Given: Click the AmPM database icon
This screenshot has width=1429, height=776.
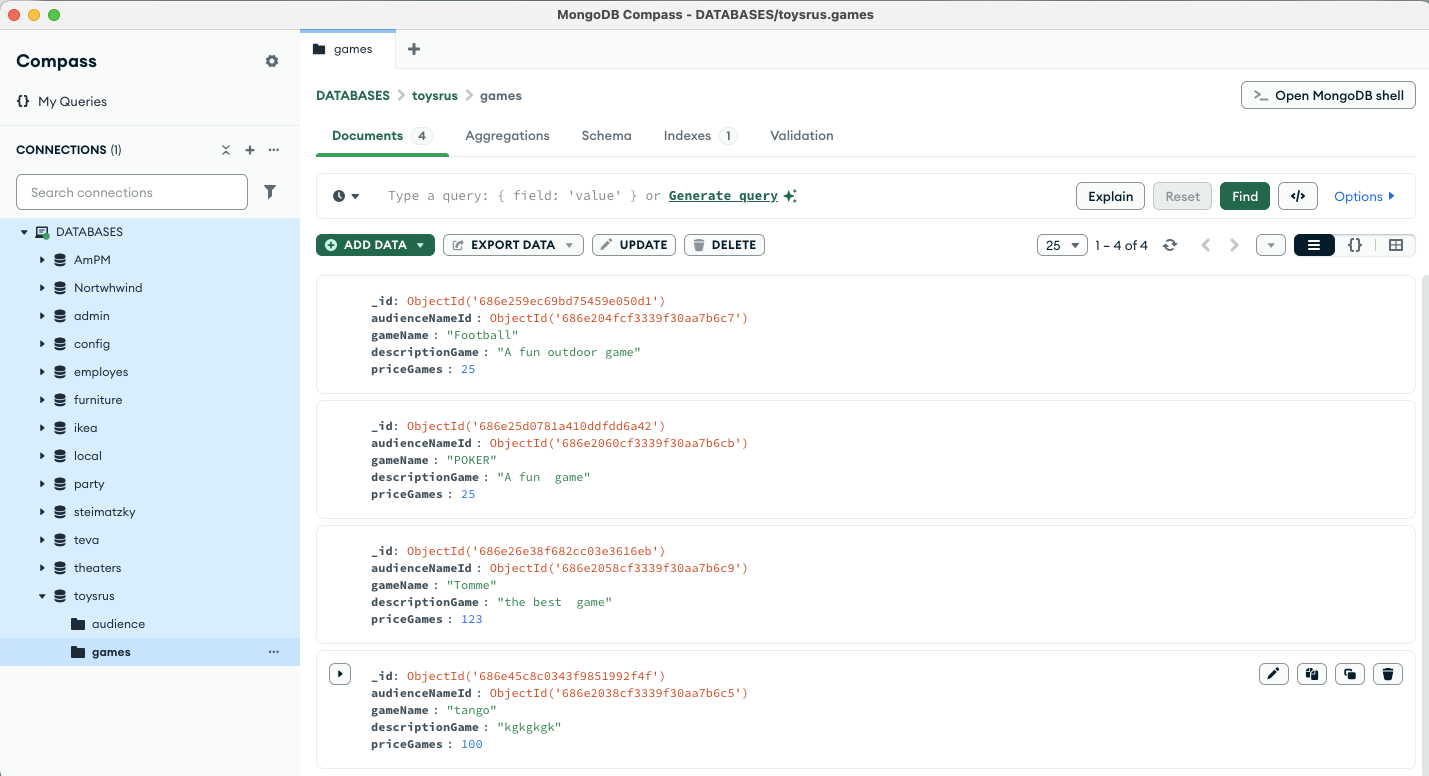Looking at the screenshot, I should click(60, 260).
